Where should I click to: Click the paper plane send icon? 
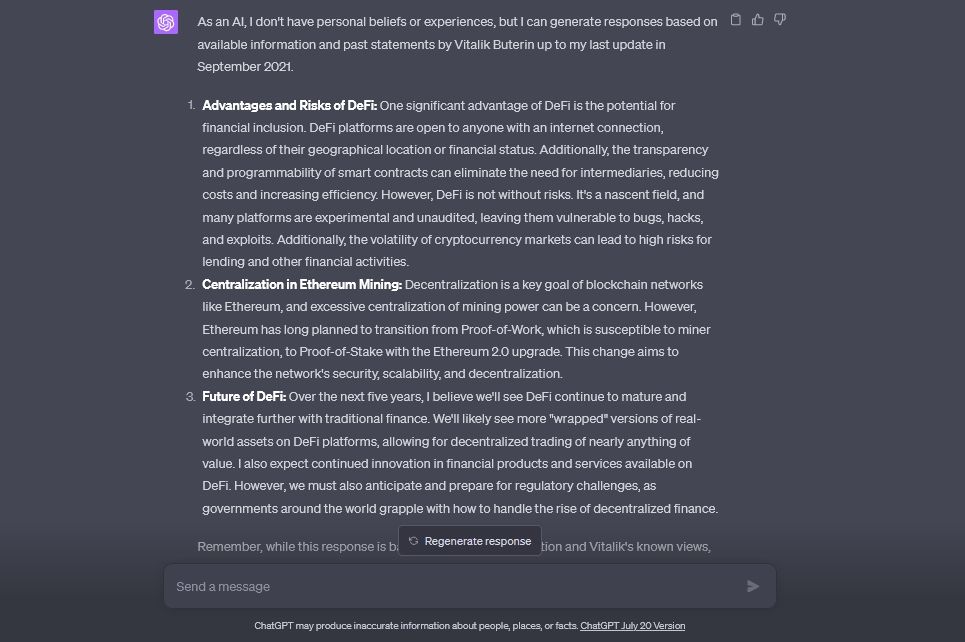753,586
